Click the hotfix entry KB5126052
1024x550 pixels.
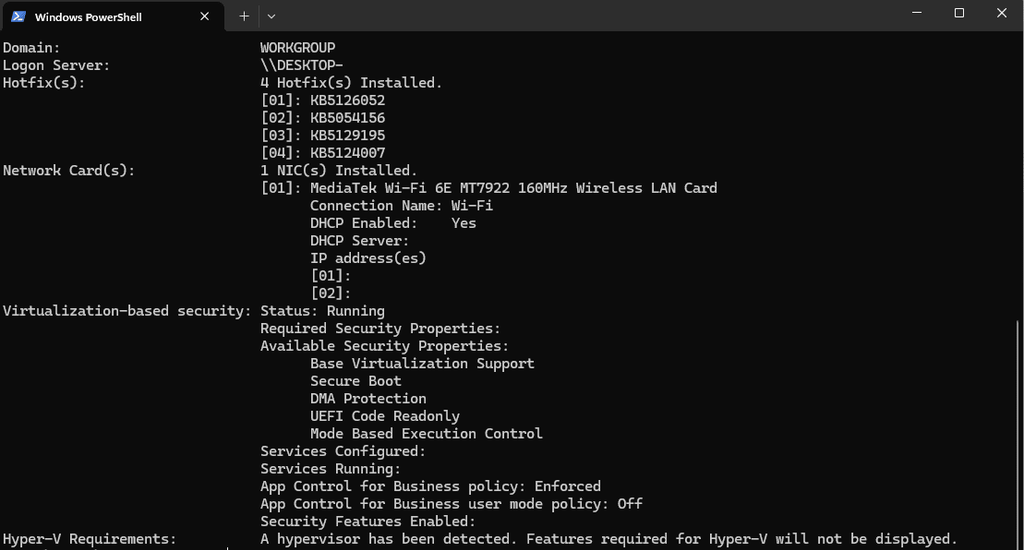(x=347, y=101)
